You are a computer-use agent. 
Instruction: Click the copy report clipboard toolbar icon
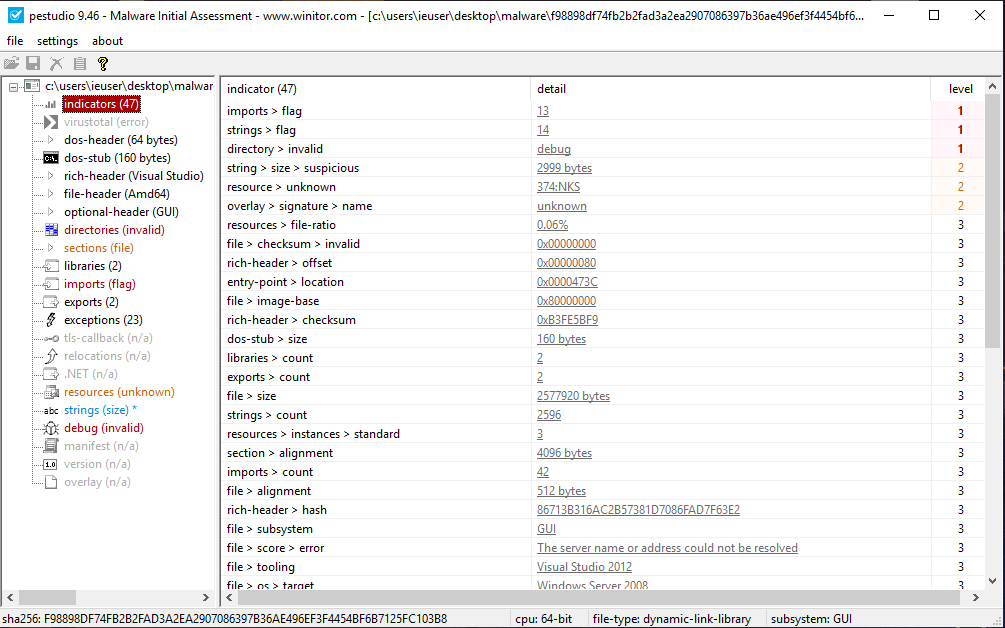[x=79, y=63]
